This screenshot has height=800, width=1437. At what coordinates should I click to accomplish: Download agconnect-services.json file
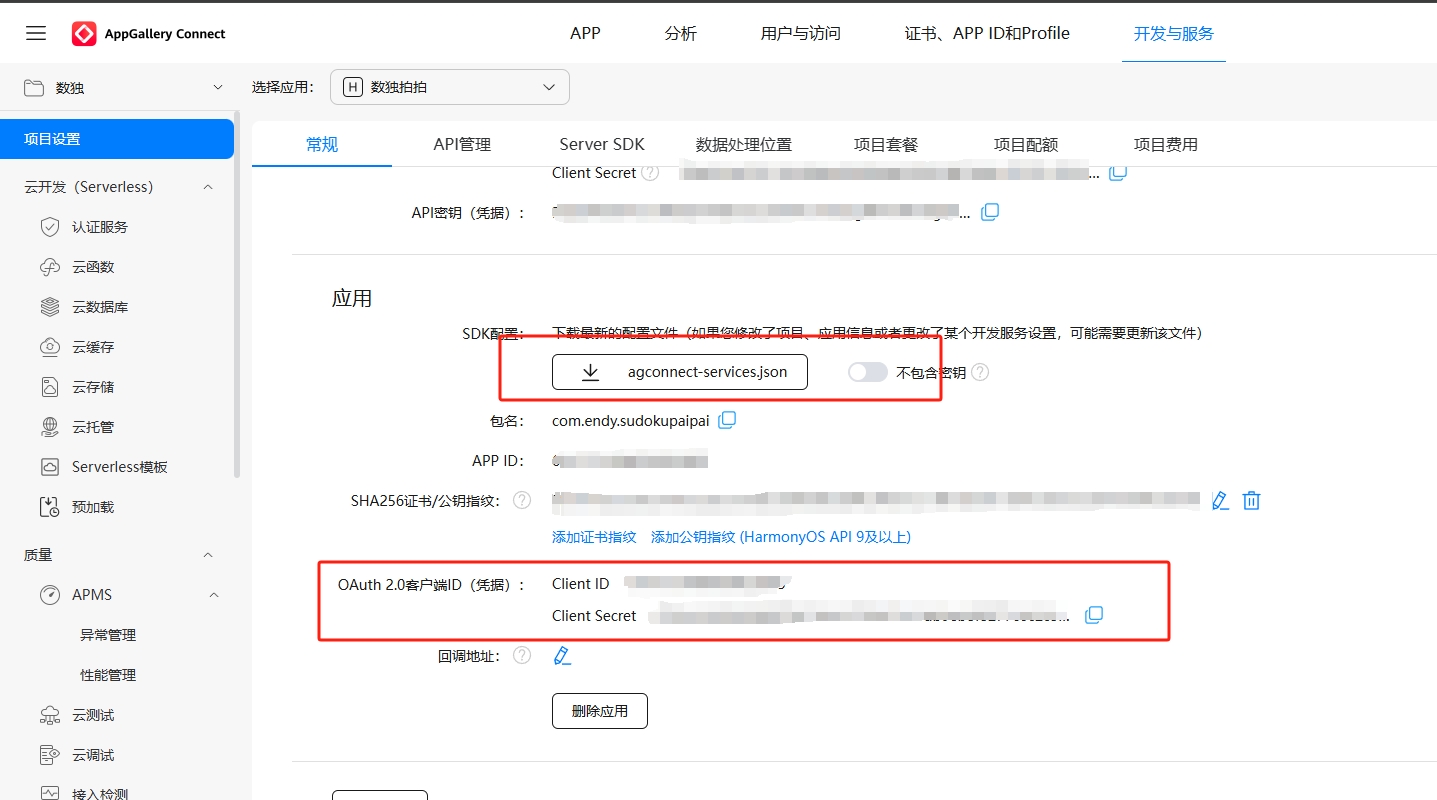pos(680,372)
